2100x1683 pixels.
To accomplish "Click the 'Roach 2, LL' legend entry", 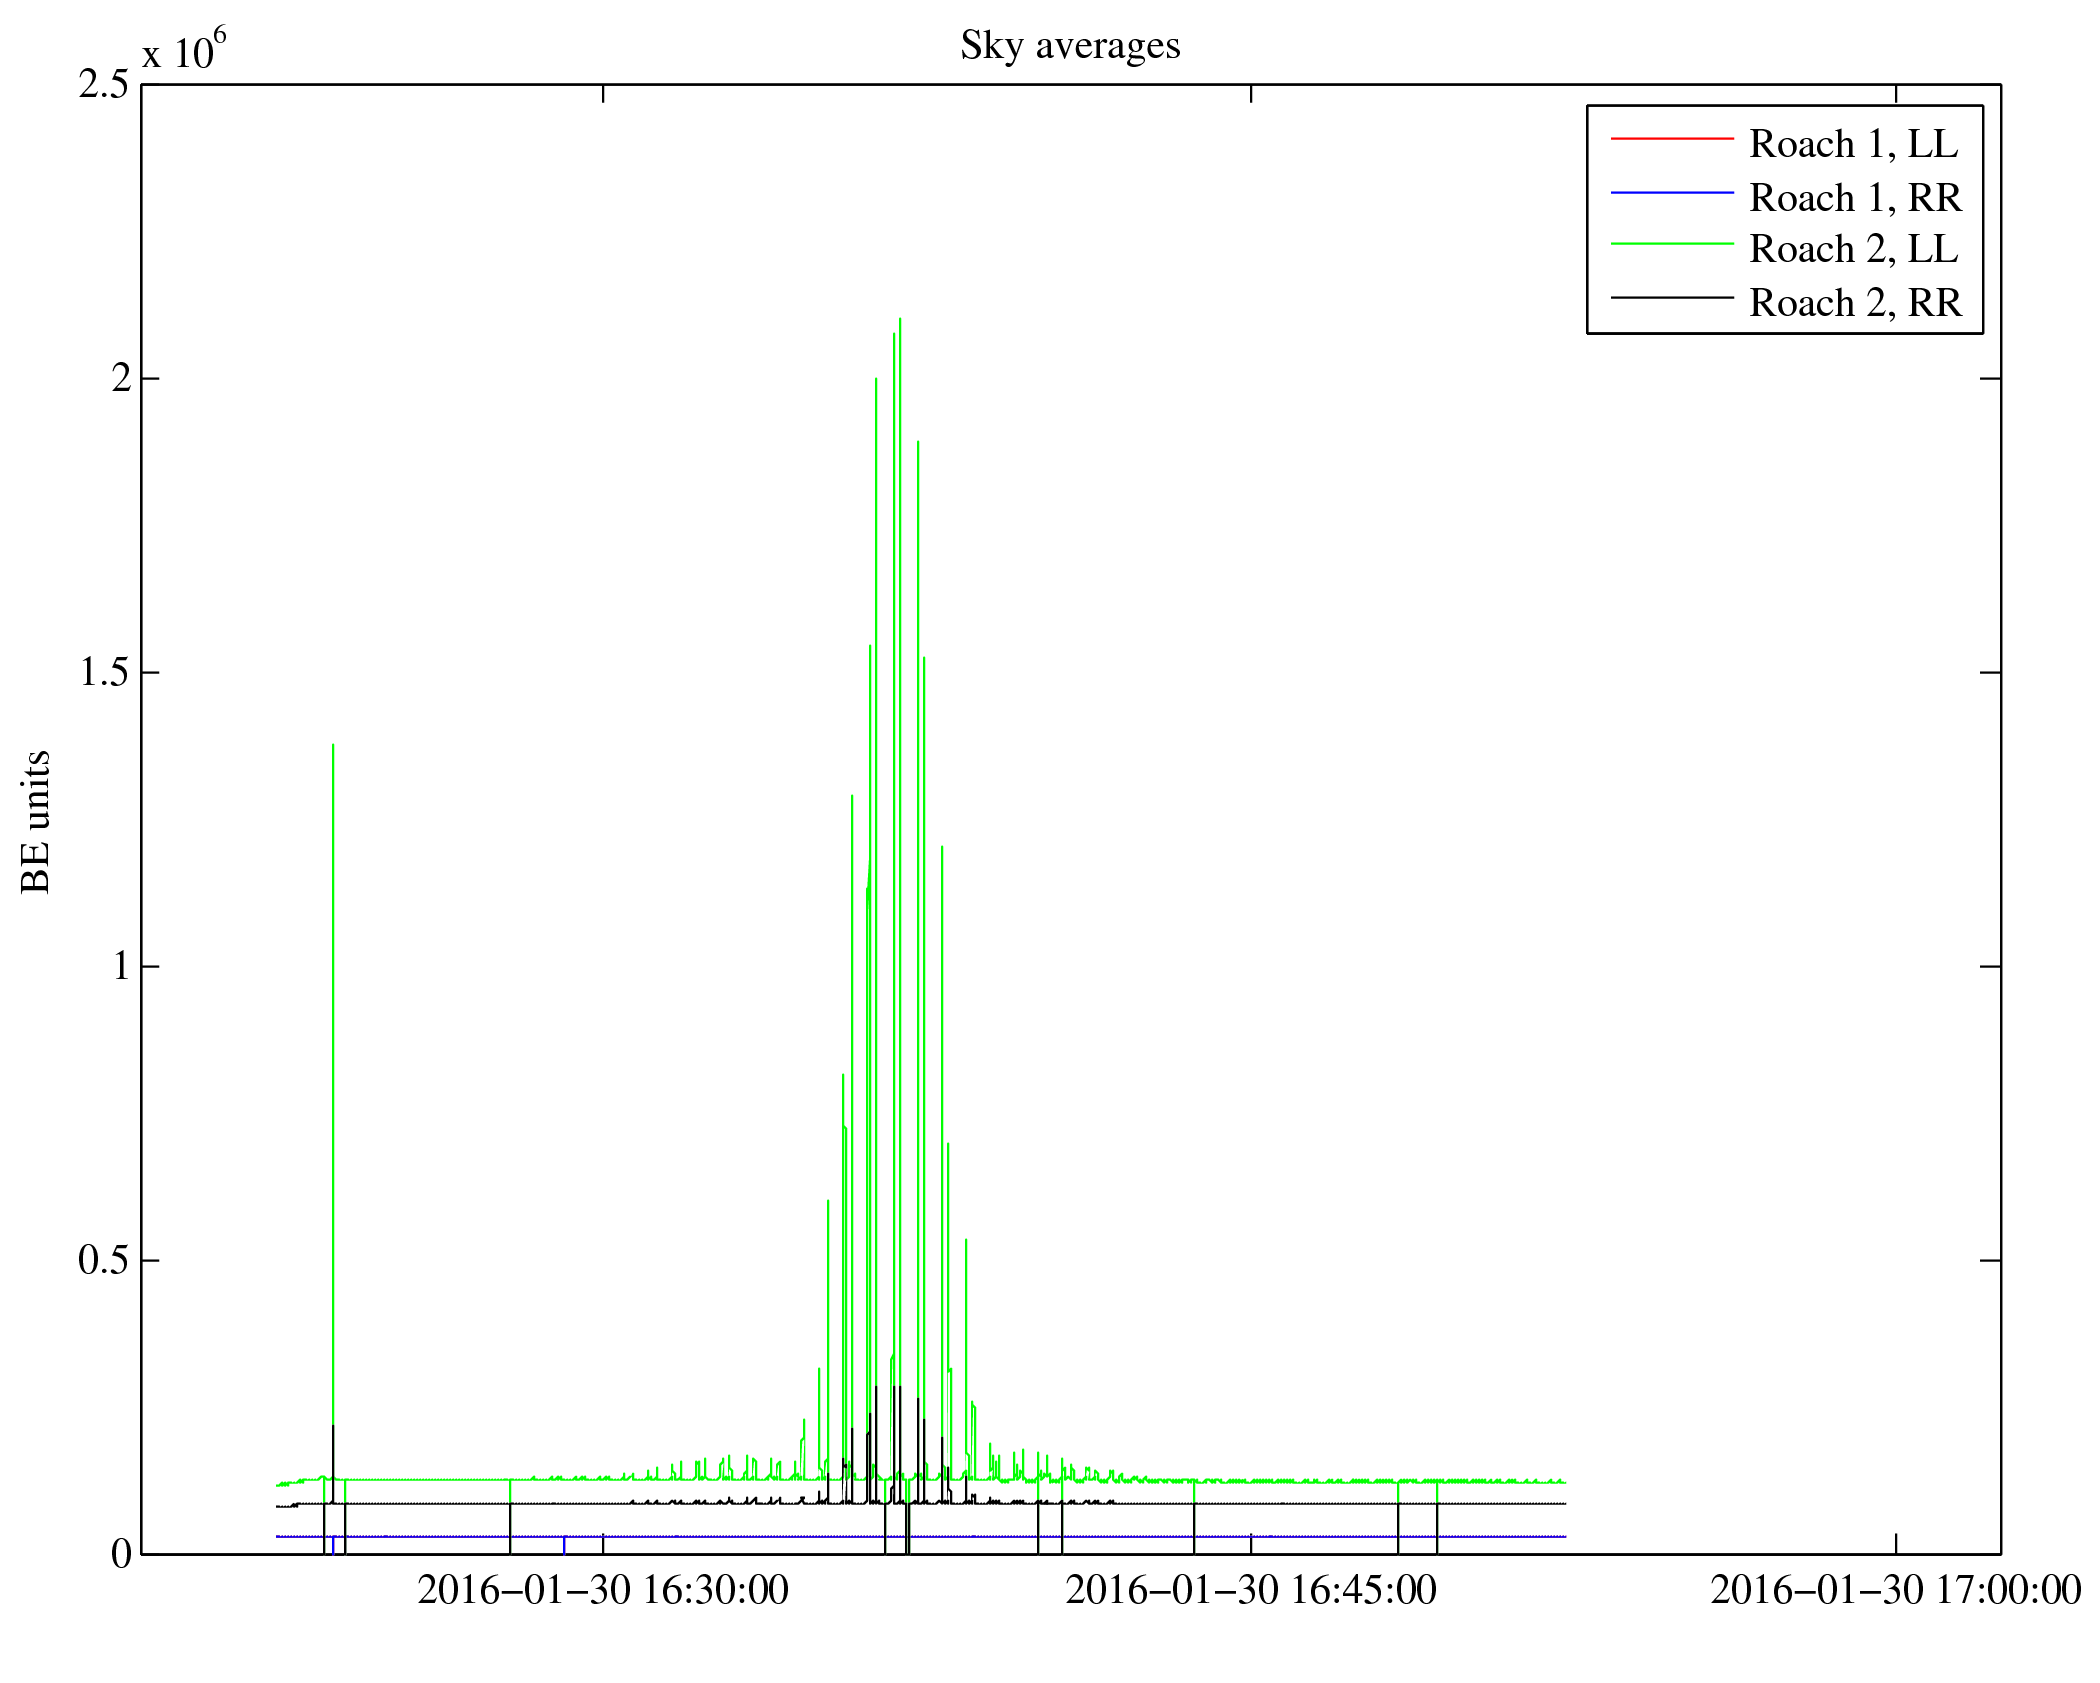I will pos(1853,249).
